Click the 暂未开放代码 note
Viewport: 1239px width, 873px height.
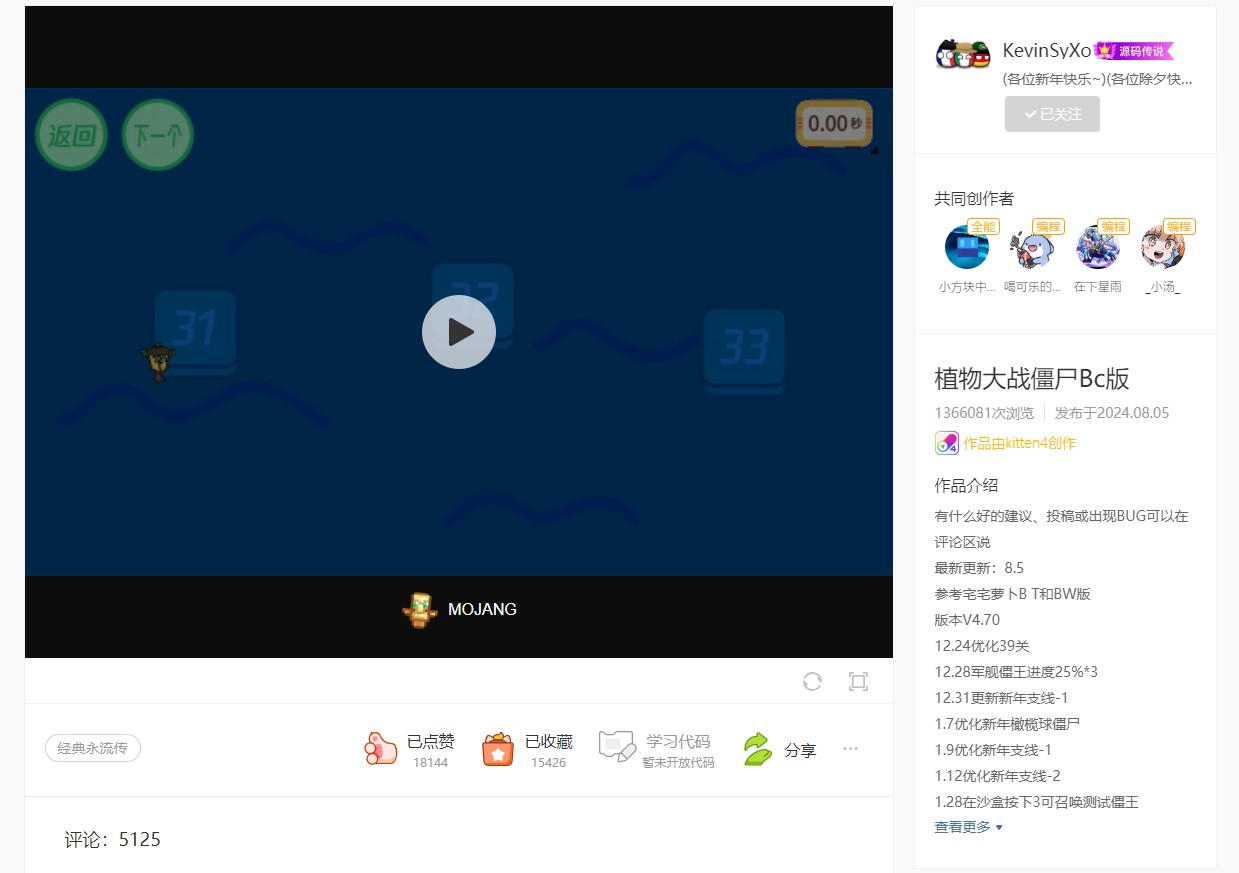pyautogui.click(x=678, y=762)
